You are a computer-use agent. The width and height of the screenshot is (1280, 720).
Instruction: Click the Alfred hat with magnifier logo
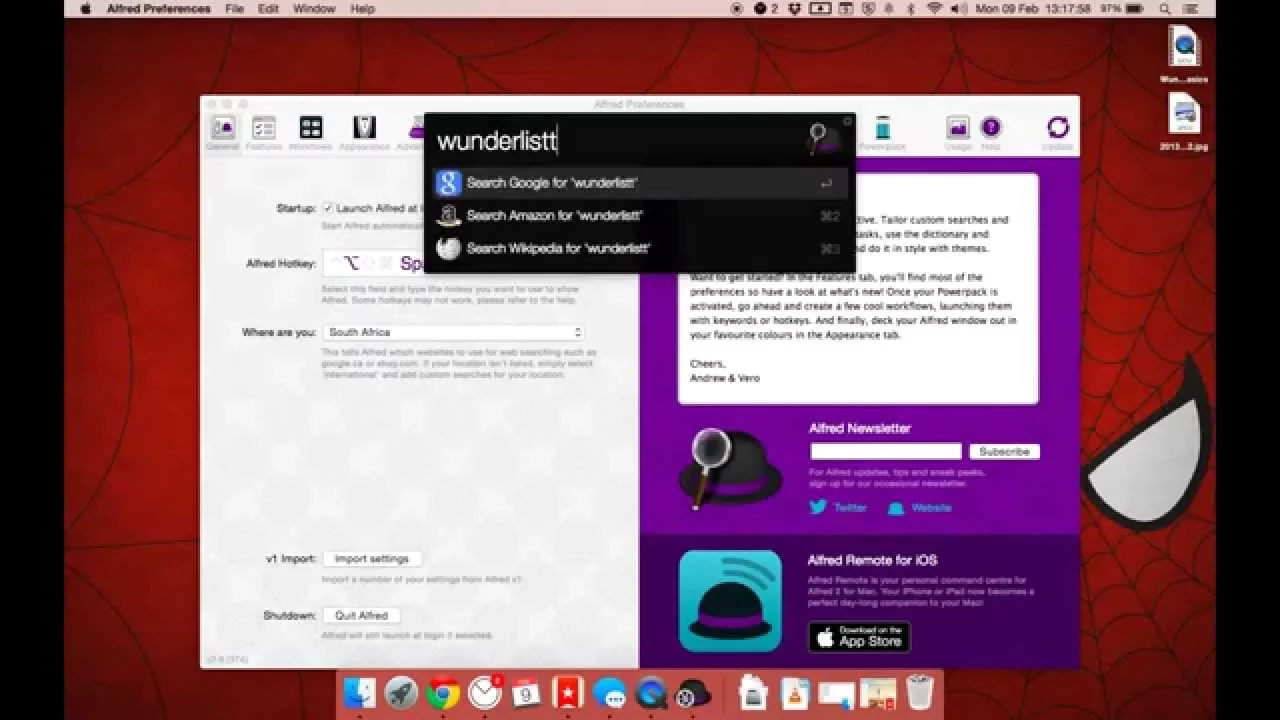pyautogui.click(x=729, y=469)
